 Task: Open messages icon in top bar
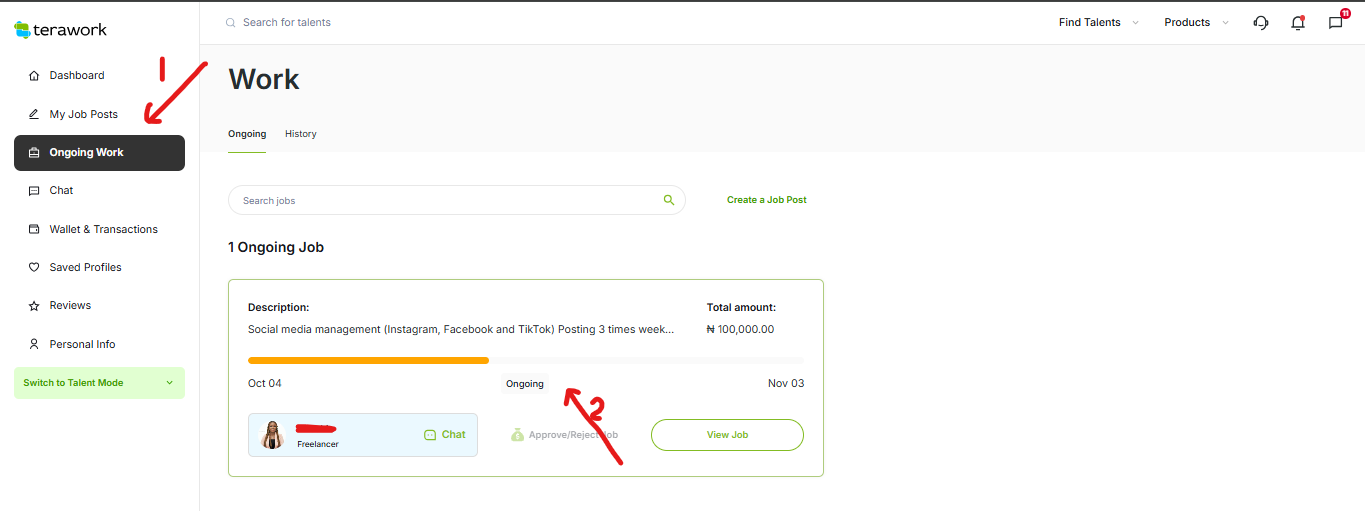tap(1335, 23)
